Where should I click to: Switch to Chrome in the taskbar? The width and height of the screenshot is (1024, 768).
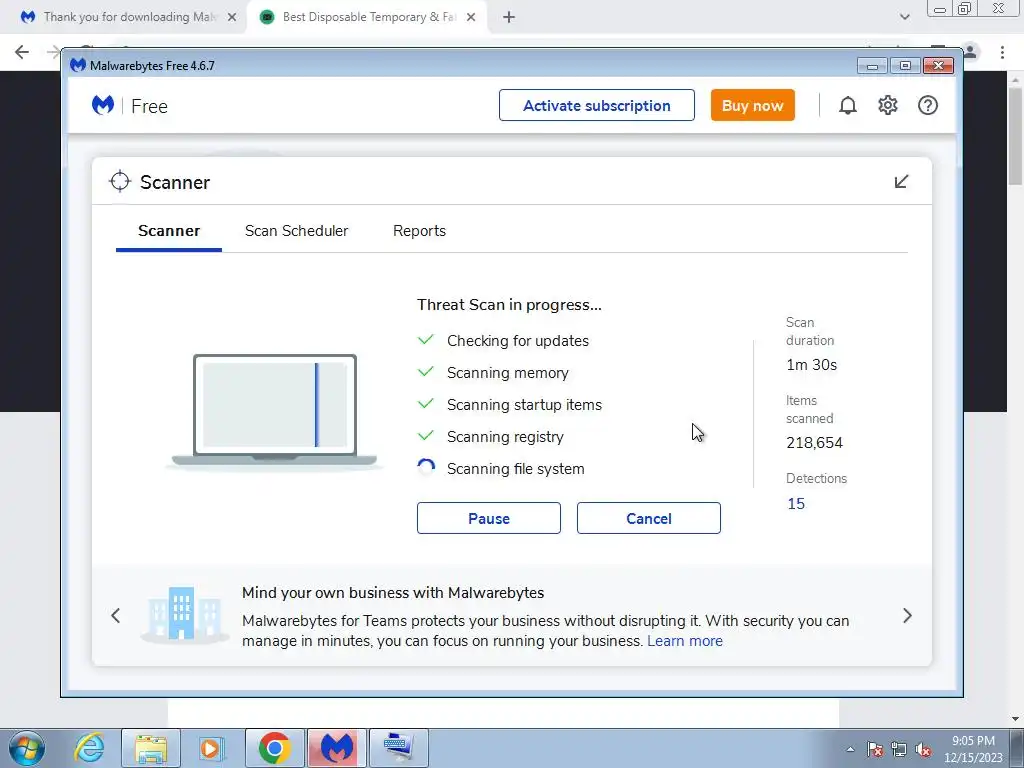tap(274, 748)
